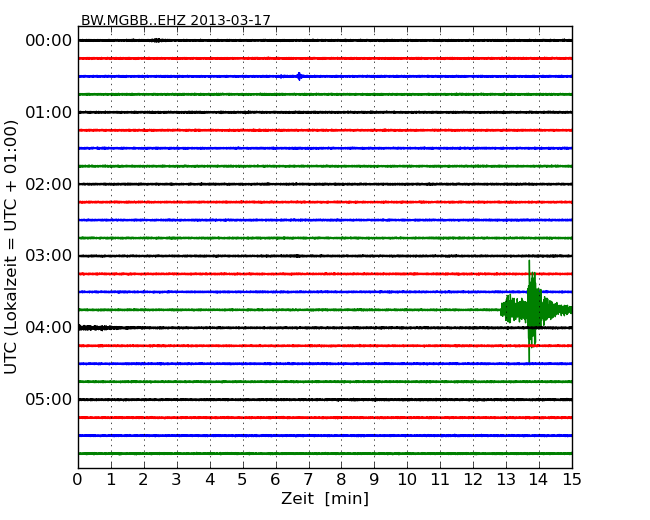Click the x-axis tick label 2
Screen dimensions: 650x520
[143, 480]
